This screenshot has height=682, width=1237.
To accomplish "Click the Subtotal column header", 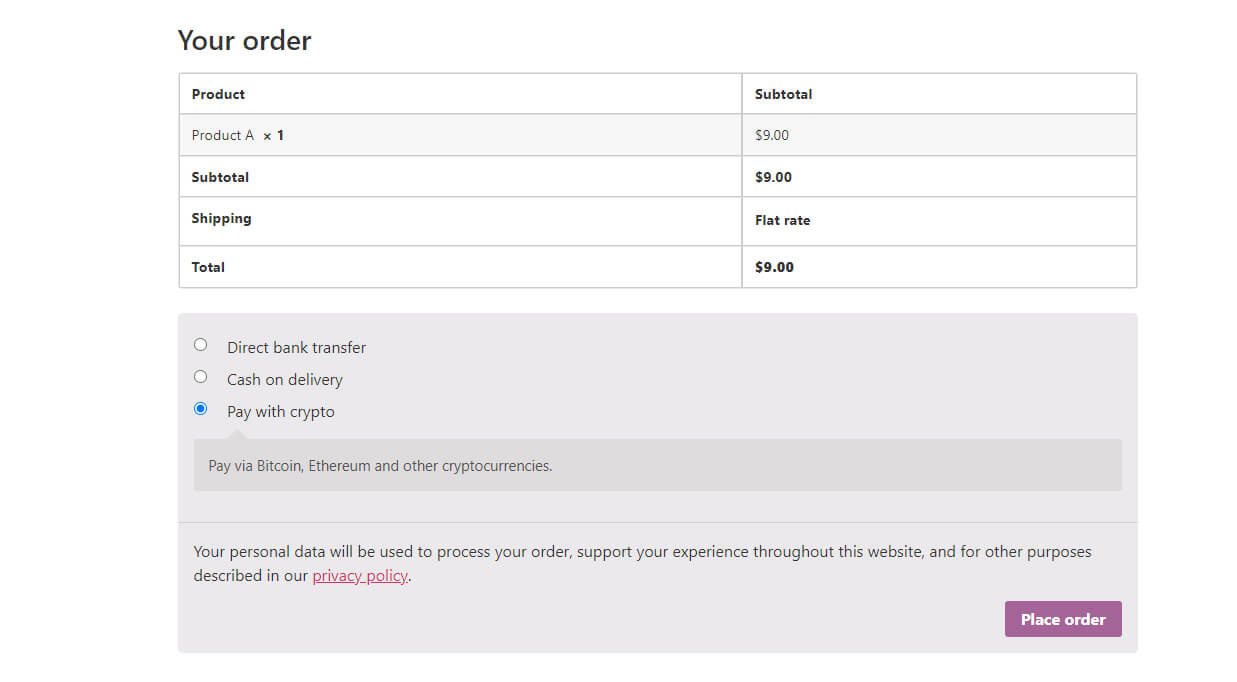I will click(x=782, y=93).
